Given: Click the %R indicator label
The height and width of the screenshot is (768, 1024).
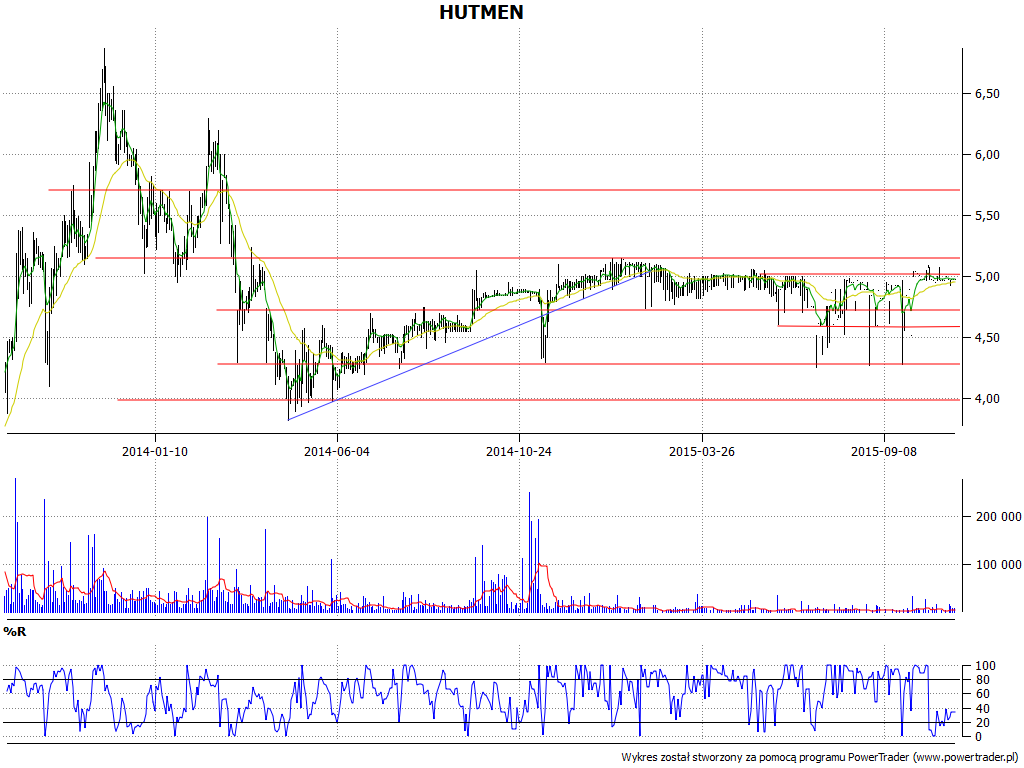Looking at the screenshot, I should [x=15, y=632].
